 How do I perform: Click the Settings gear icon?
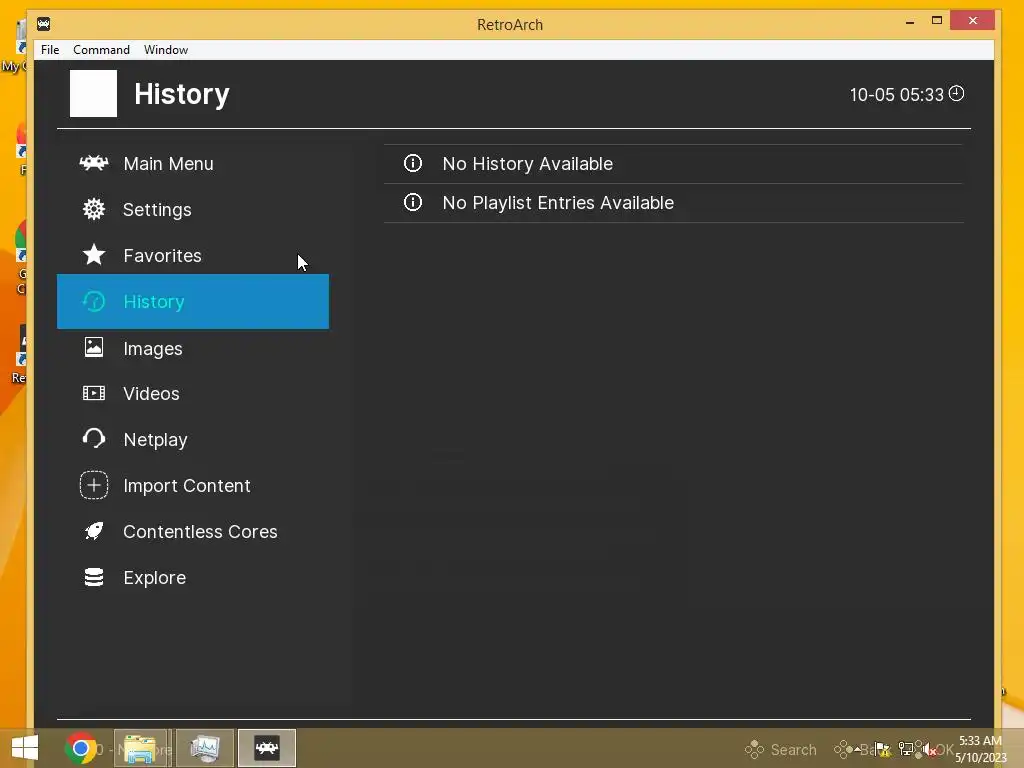point(94,209)
